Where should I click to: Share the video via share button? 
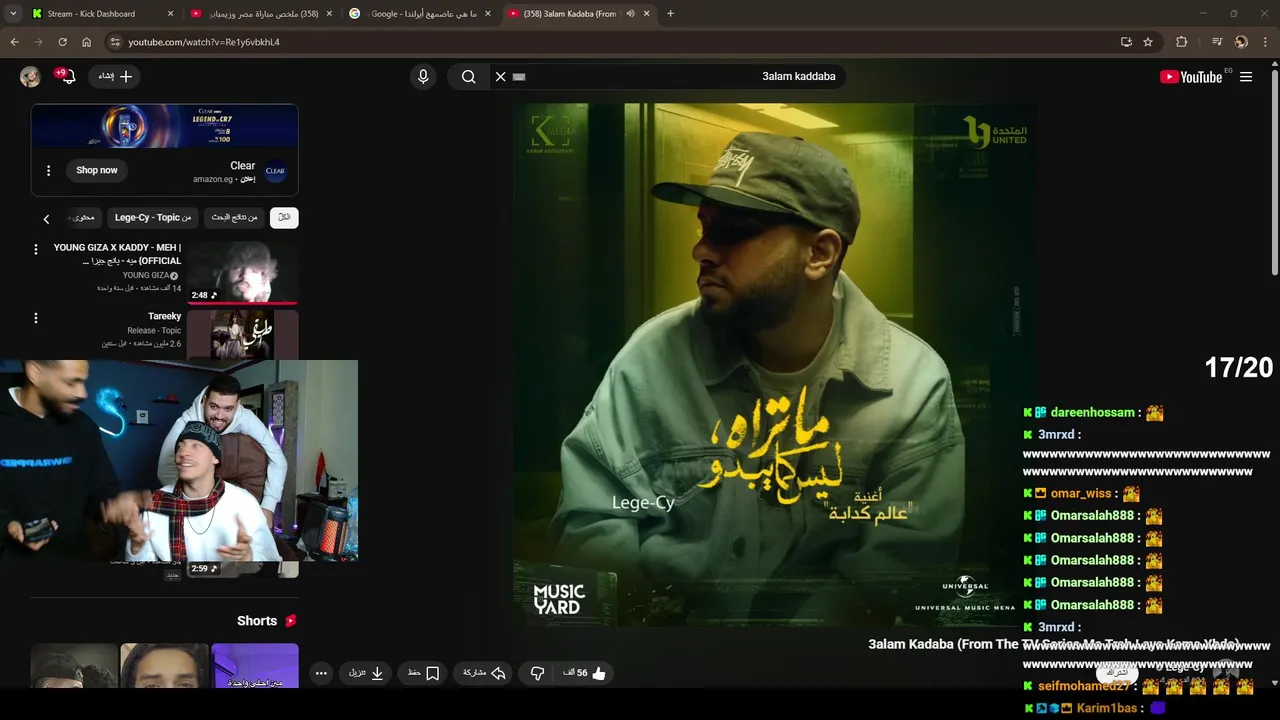pos(485,673)
